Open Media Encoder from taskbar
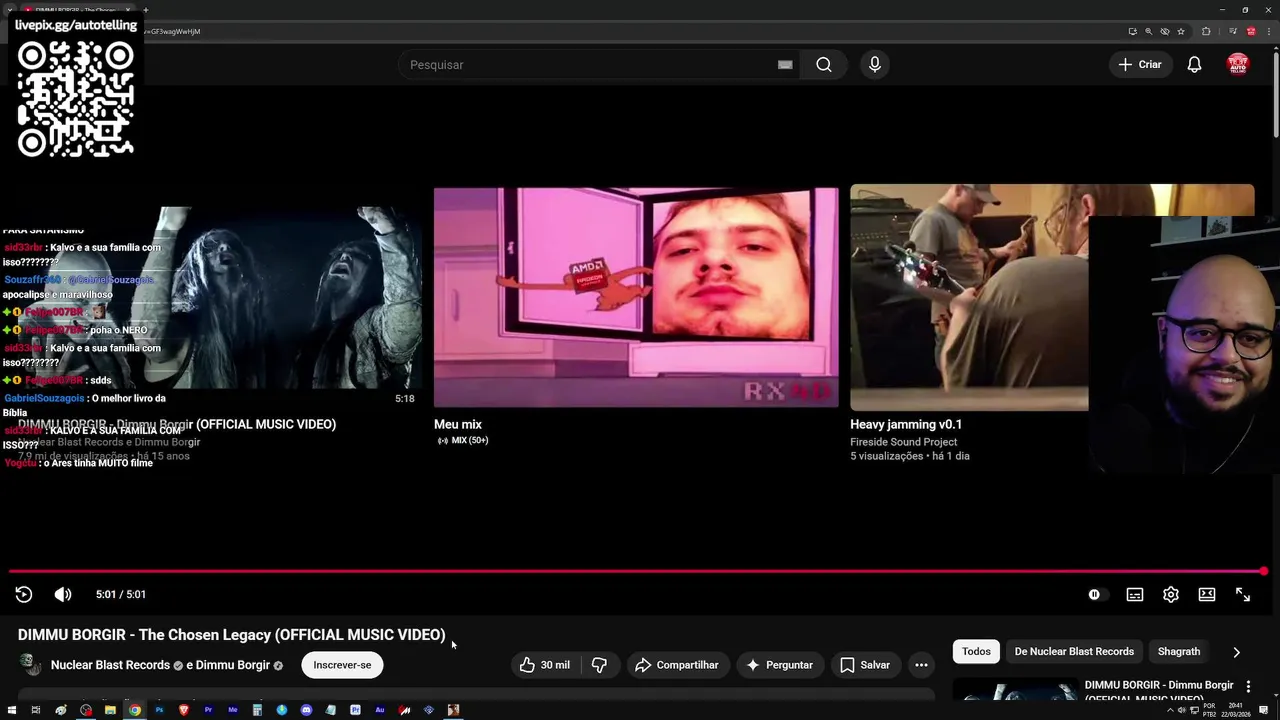Image resolution: width=1280 pixels, height=720 pixels. click(233, 710)
